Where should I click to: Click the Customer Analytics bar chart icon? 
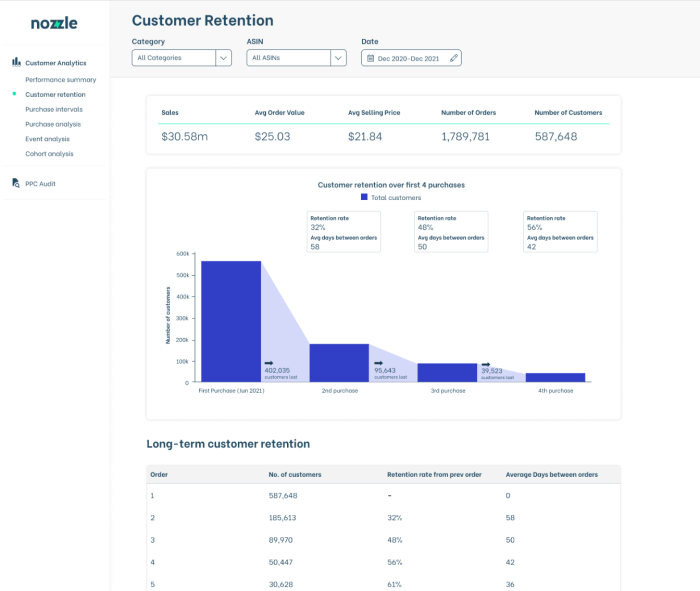click(16, 62)
